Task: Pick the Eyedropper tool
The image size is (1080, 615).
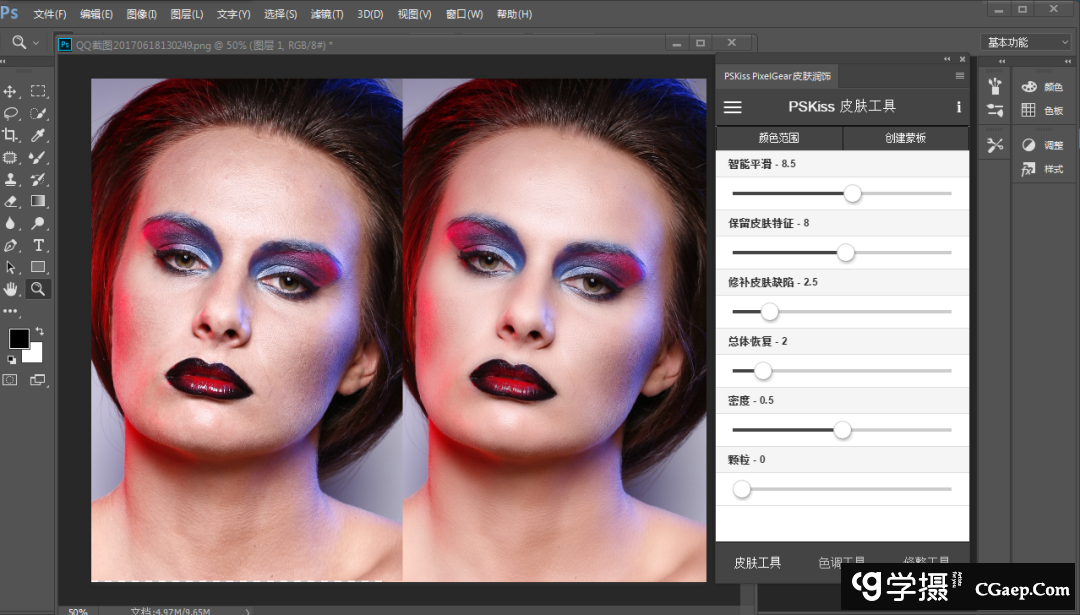Action: (x=38, y=135)
